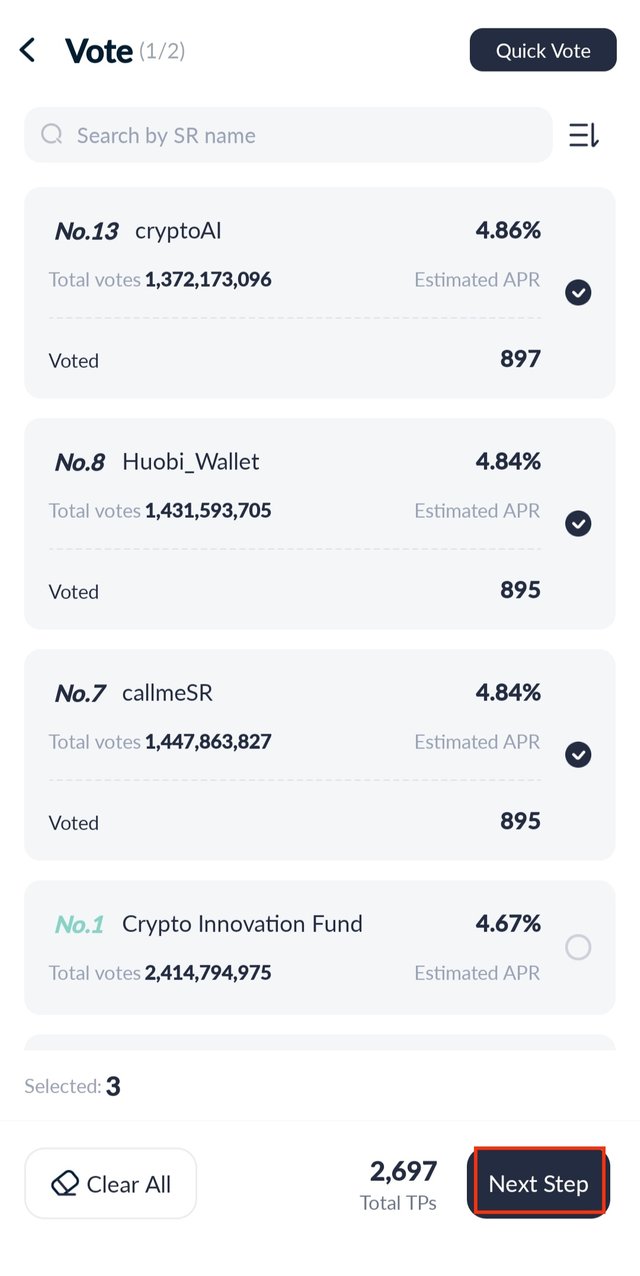Uncheck the callmeSR selection checkmark
The image size is (640, 1276).
(578, 754)
